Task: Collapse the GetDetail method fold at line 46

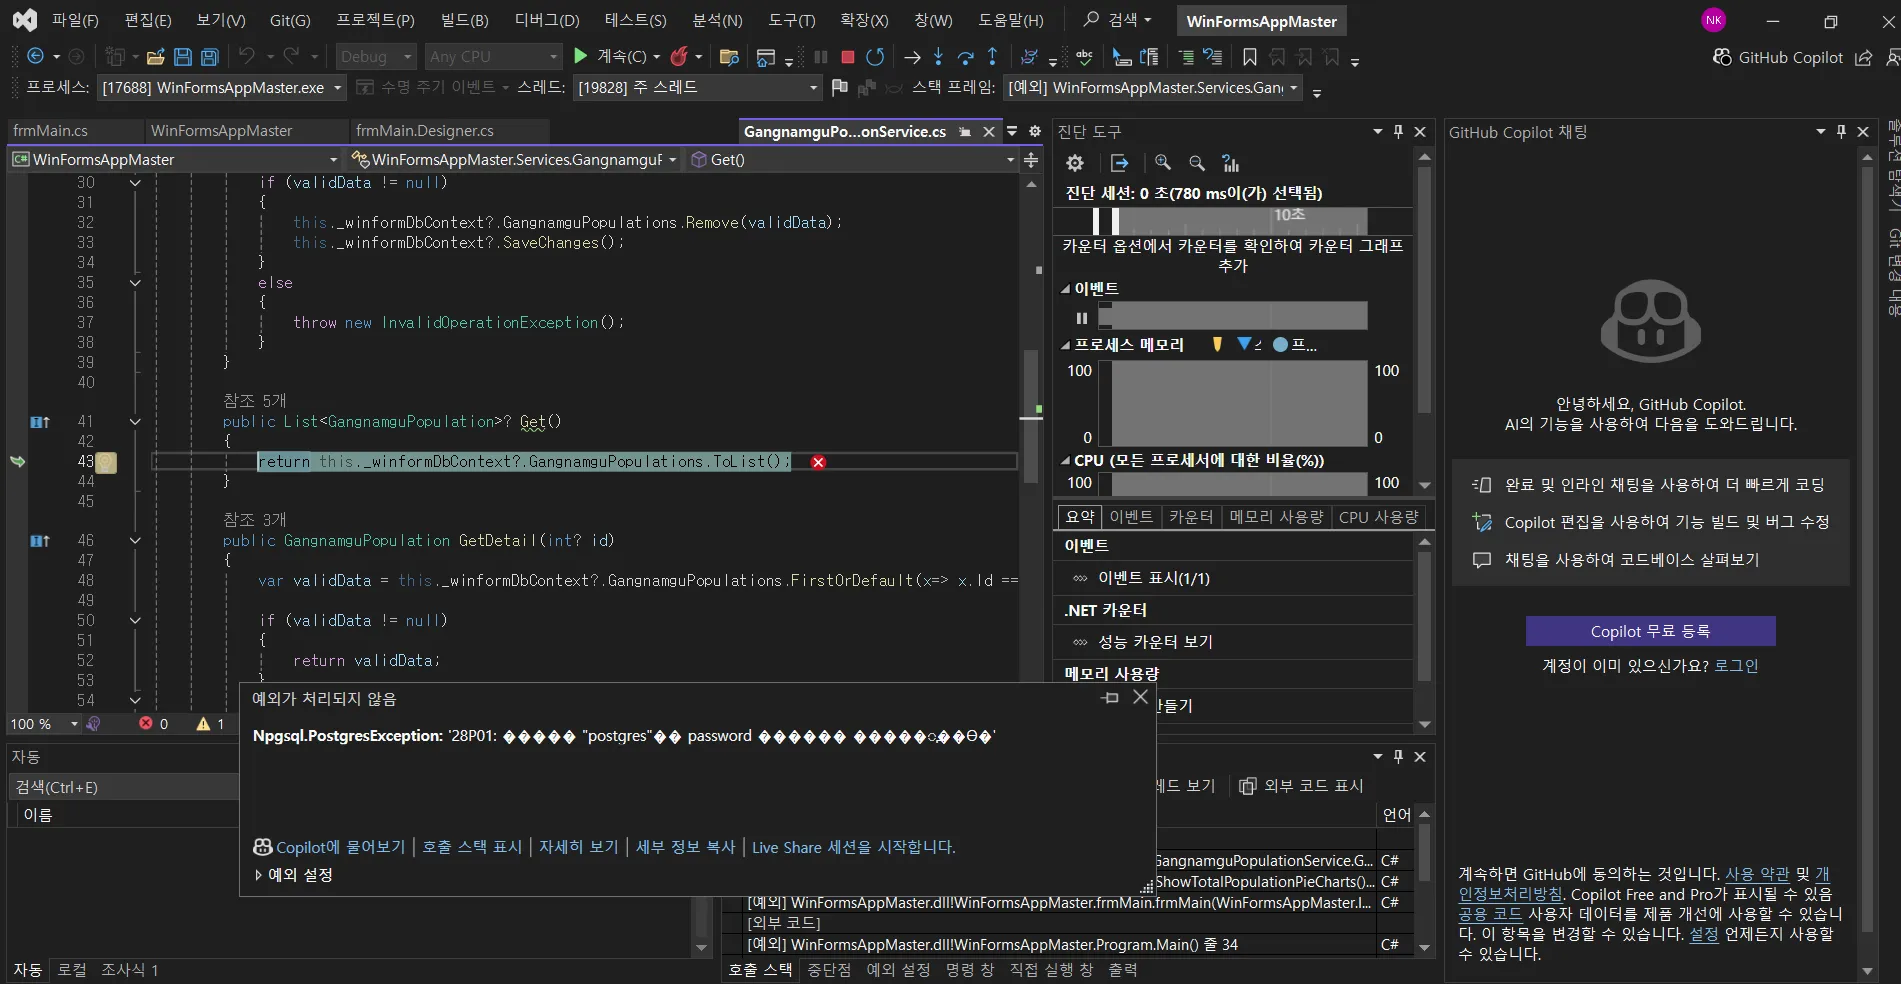Action: point(135,541)
